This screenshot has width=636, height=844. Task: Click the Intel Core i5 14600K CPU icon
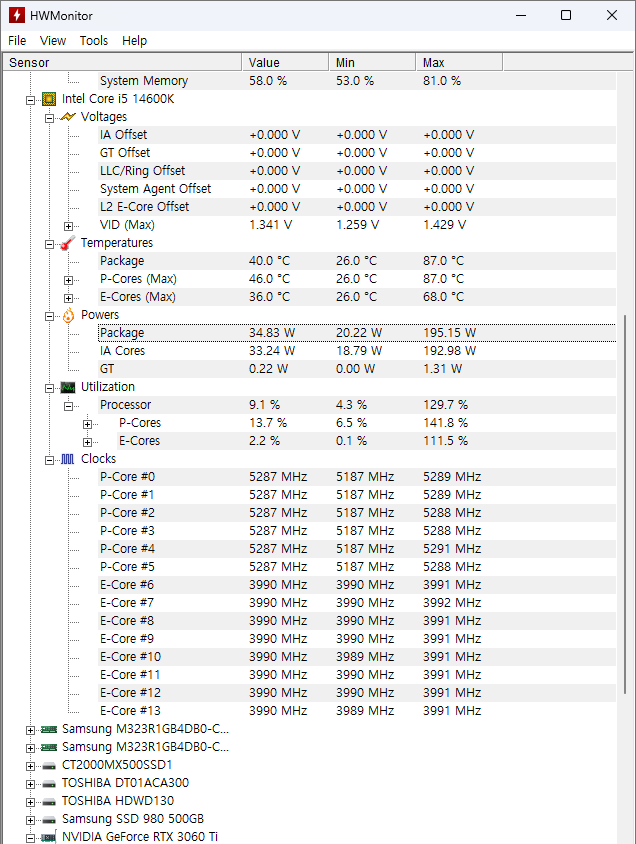pyautogui.click(x=49, y=99)
